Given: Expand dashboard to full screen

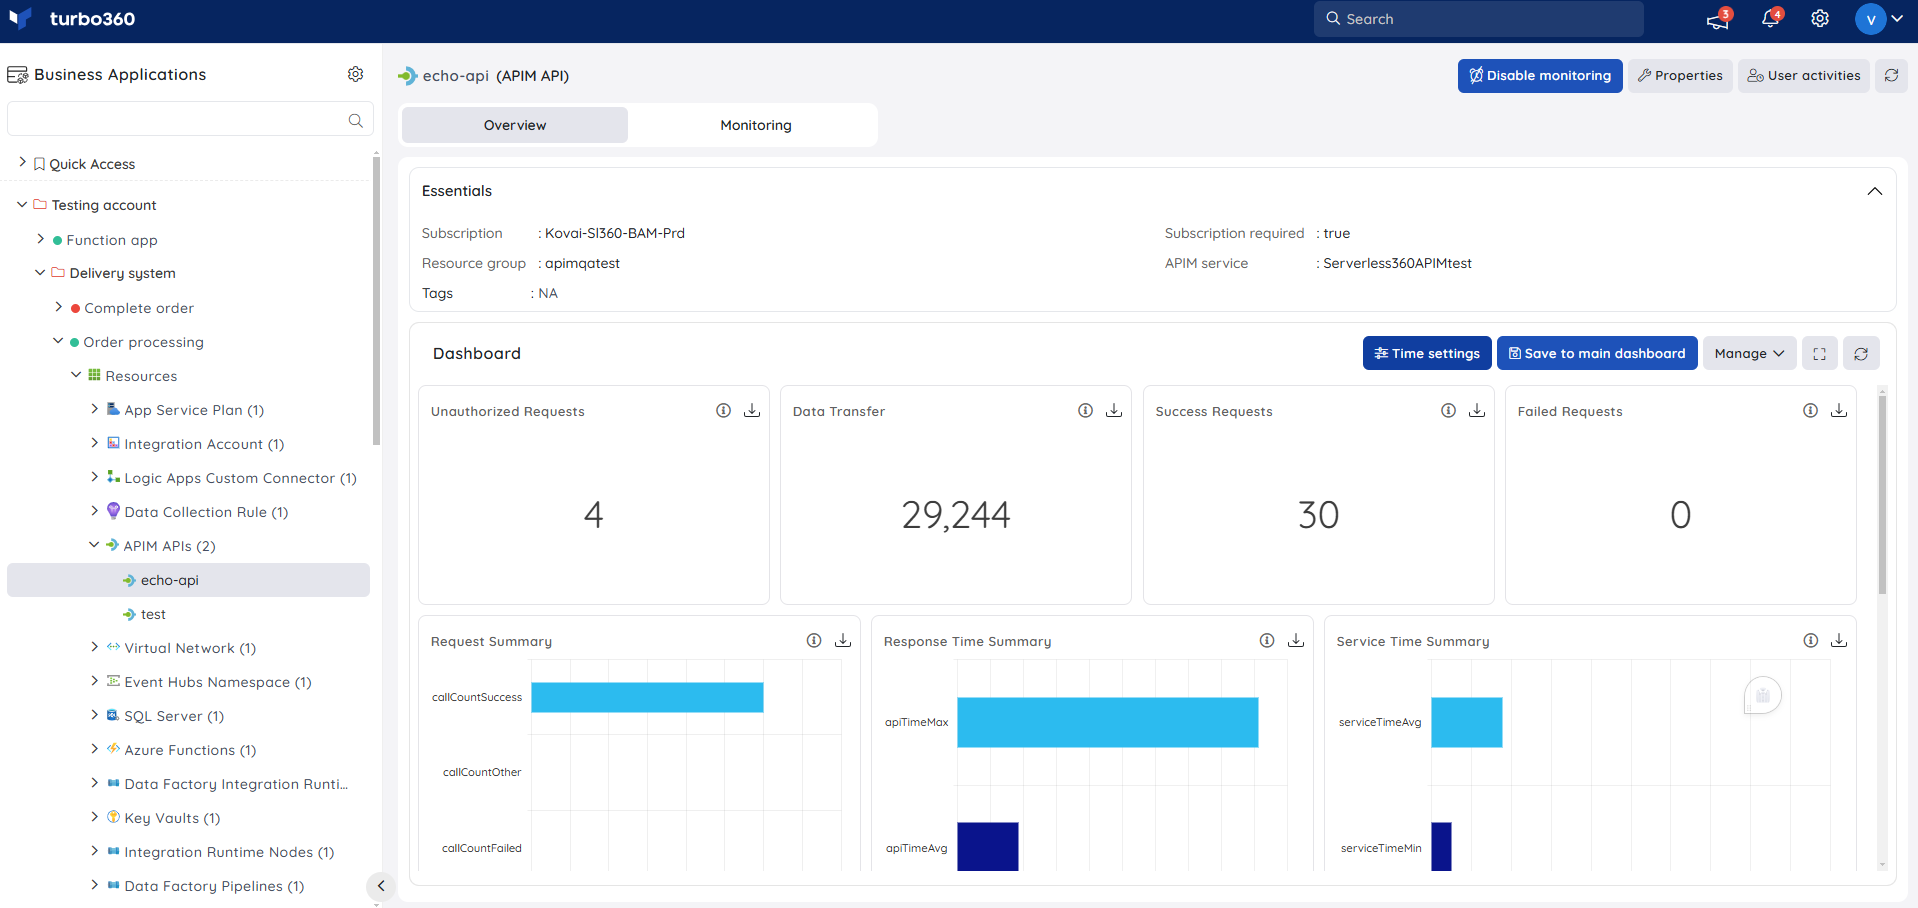Looking at the screenshot, I should click(1820, 354).
